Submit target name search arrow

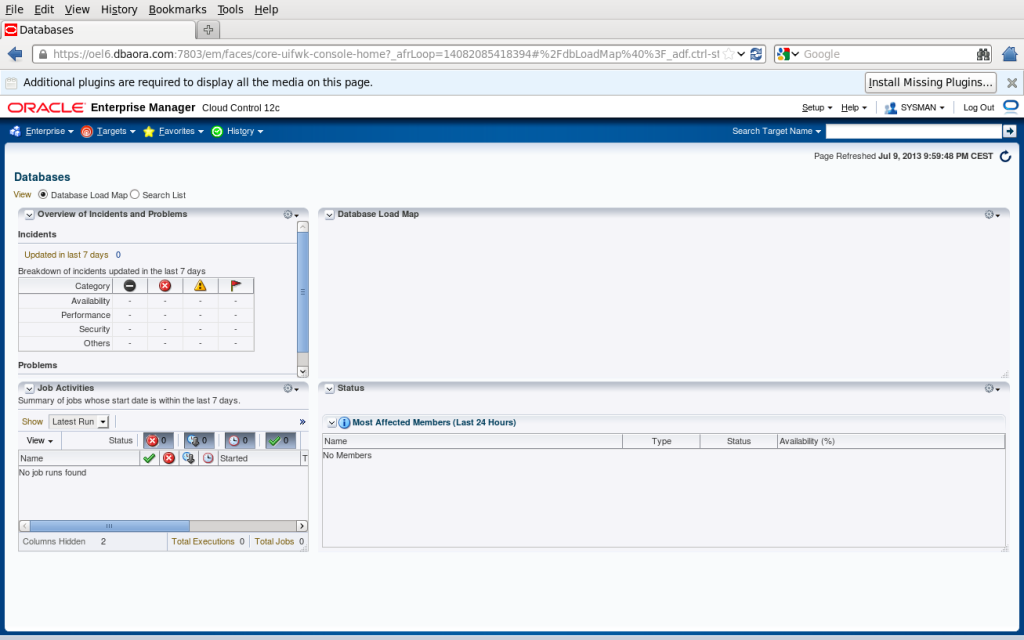(x=1010, y=131)
